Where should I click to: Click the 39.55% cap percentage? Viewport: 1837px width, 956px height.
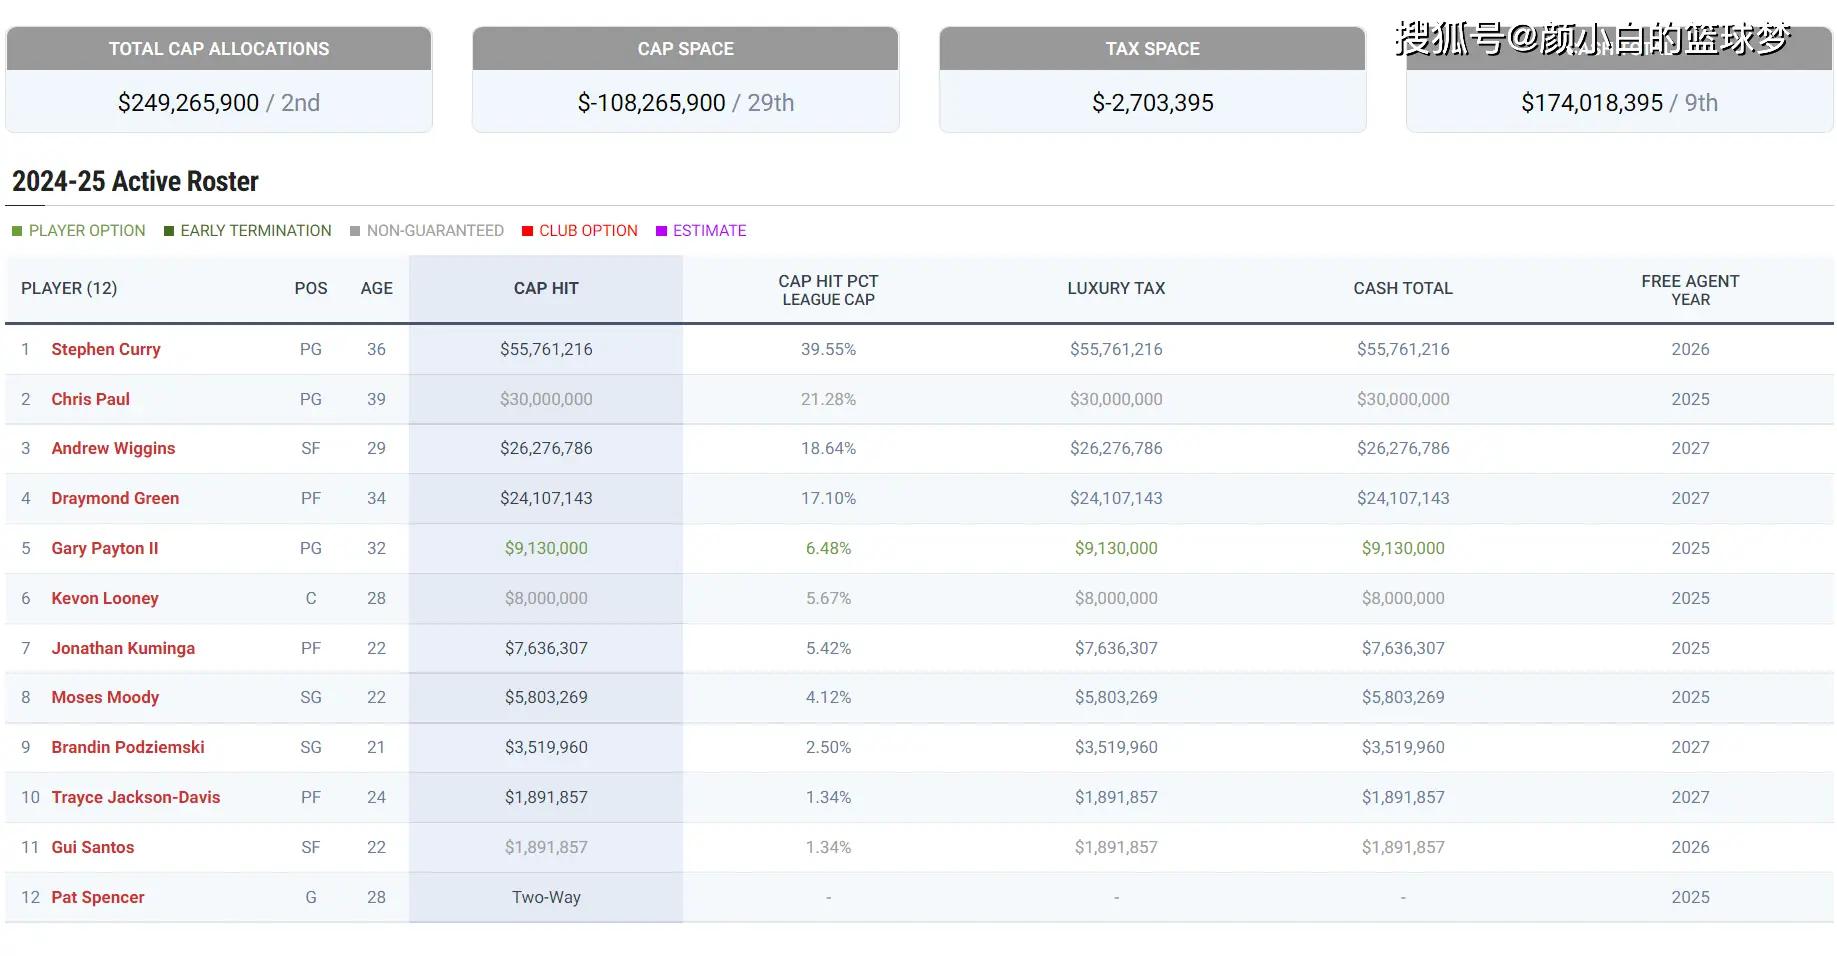click(x=828, y=349)
